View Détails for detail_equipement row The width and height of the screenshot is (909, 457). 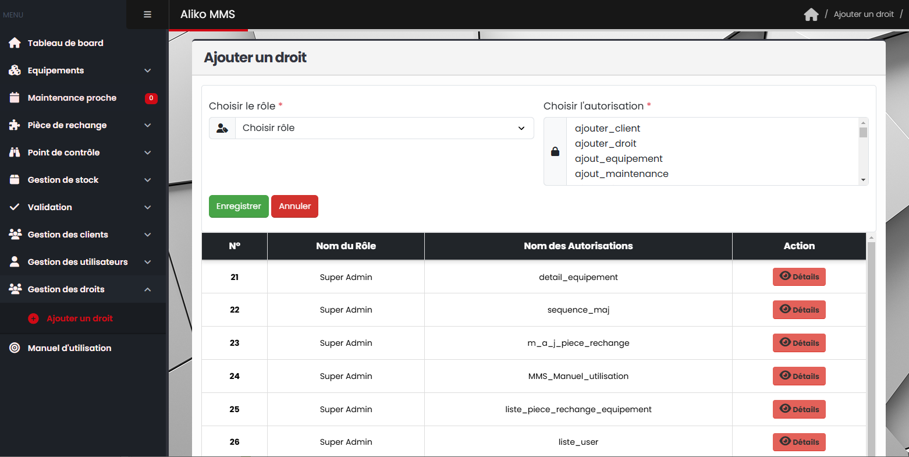click(x=798, y=277)
